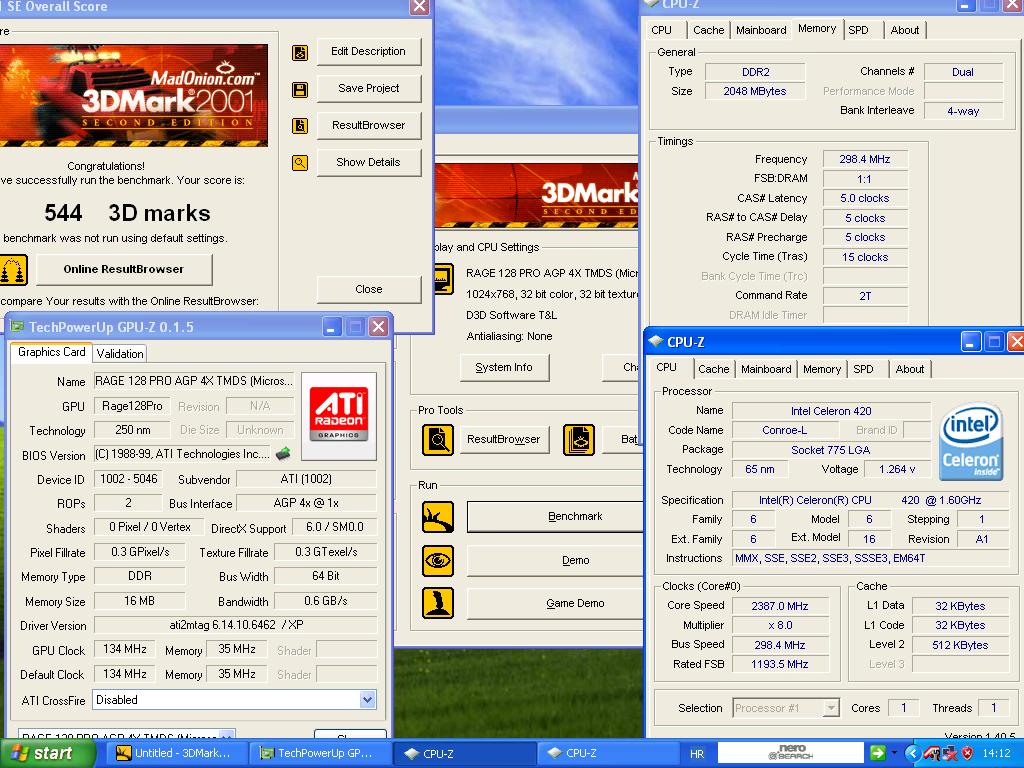Select the Graphics Card tab in GPU-Z
1024x768 pixels.
(52, 352)
